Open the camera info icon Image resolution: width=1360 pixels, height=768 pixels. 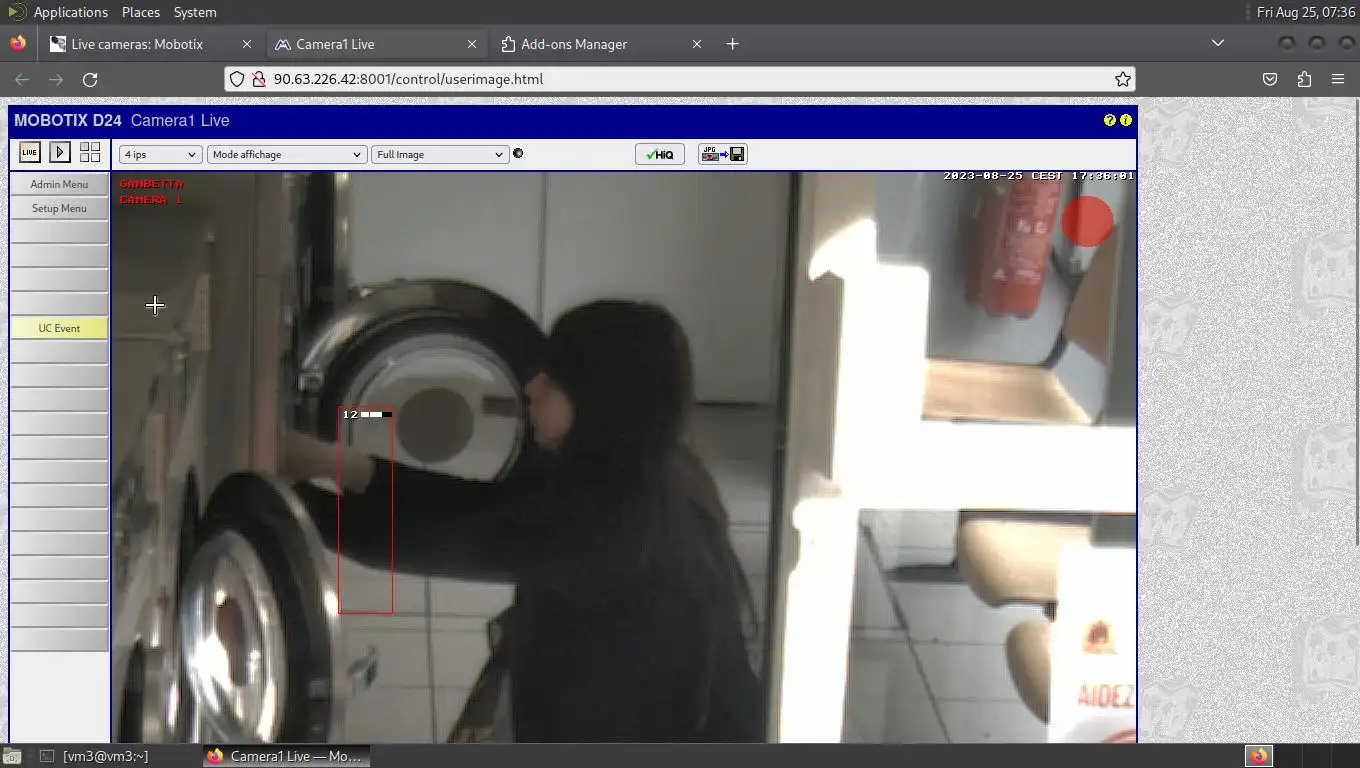tap(1126, 120)
